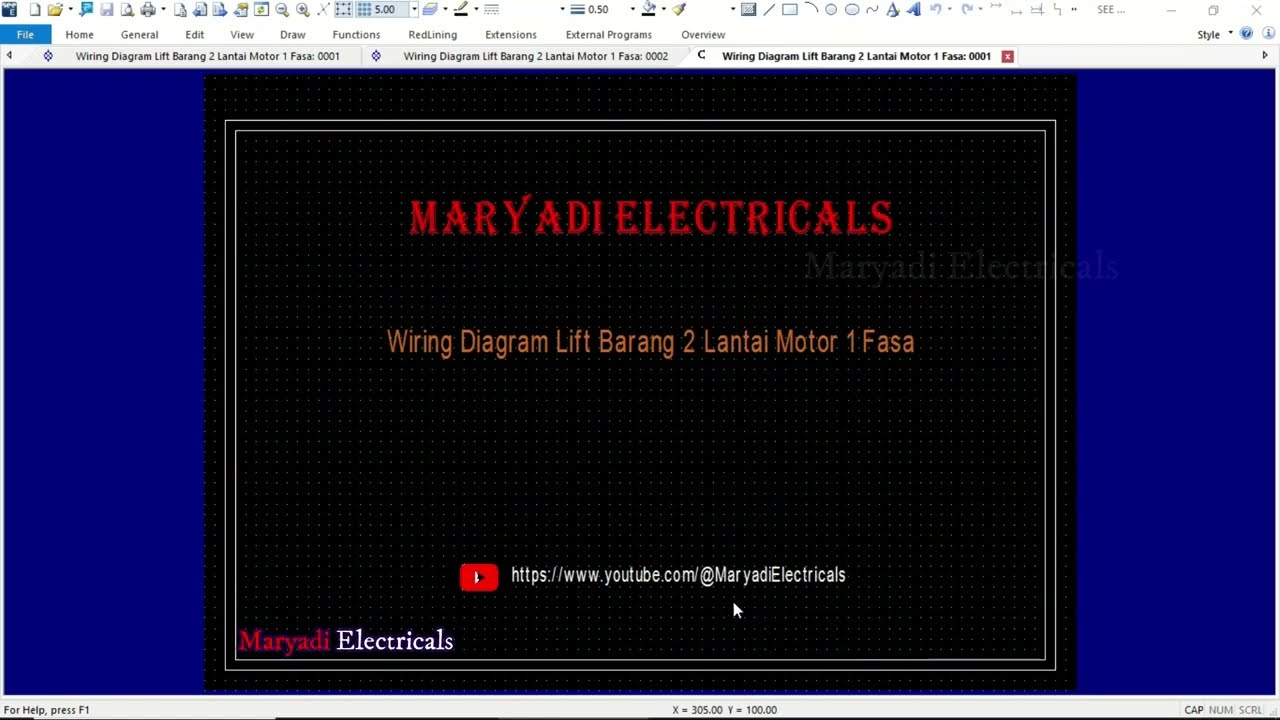Open print preview magnifier page icon
Screen dimensions: 1280x720
(127, 9)
